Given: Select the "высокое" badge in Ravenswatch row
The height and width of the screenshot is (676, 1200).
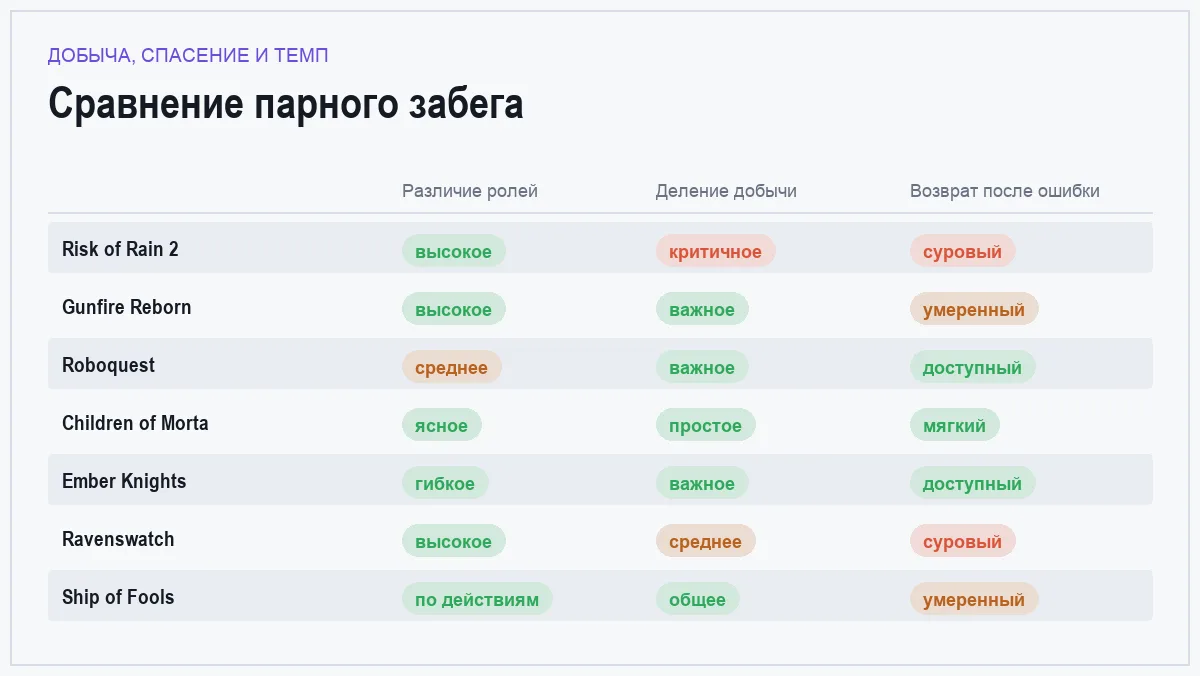Looking at the screenshot, I should 454,541.
